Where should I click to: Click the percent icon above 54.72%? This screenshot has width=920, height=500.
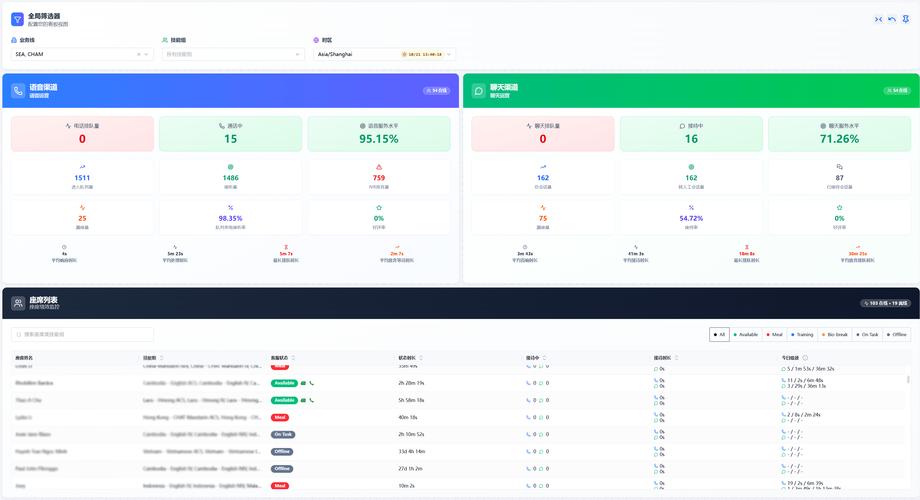[691, 208]
